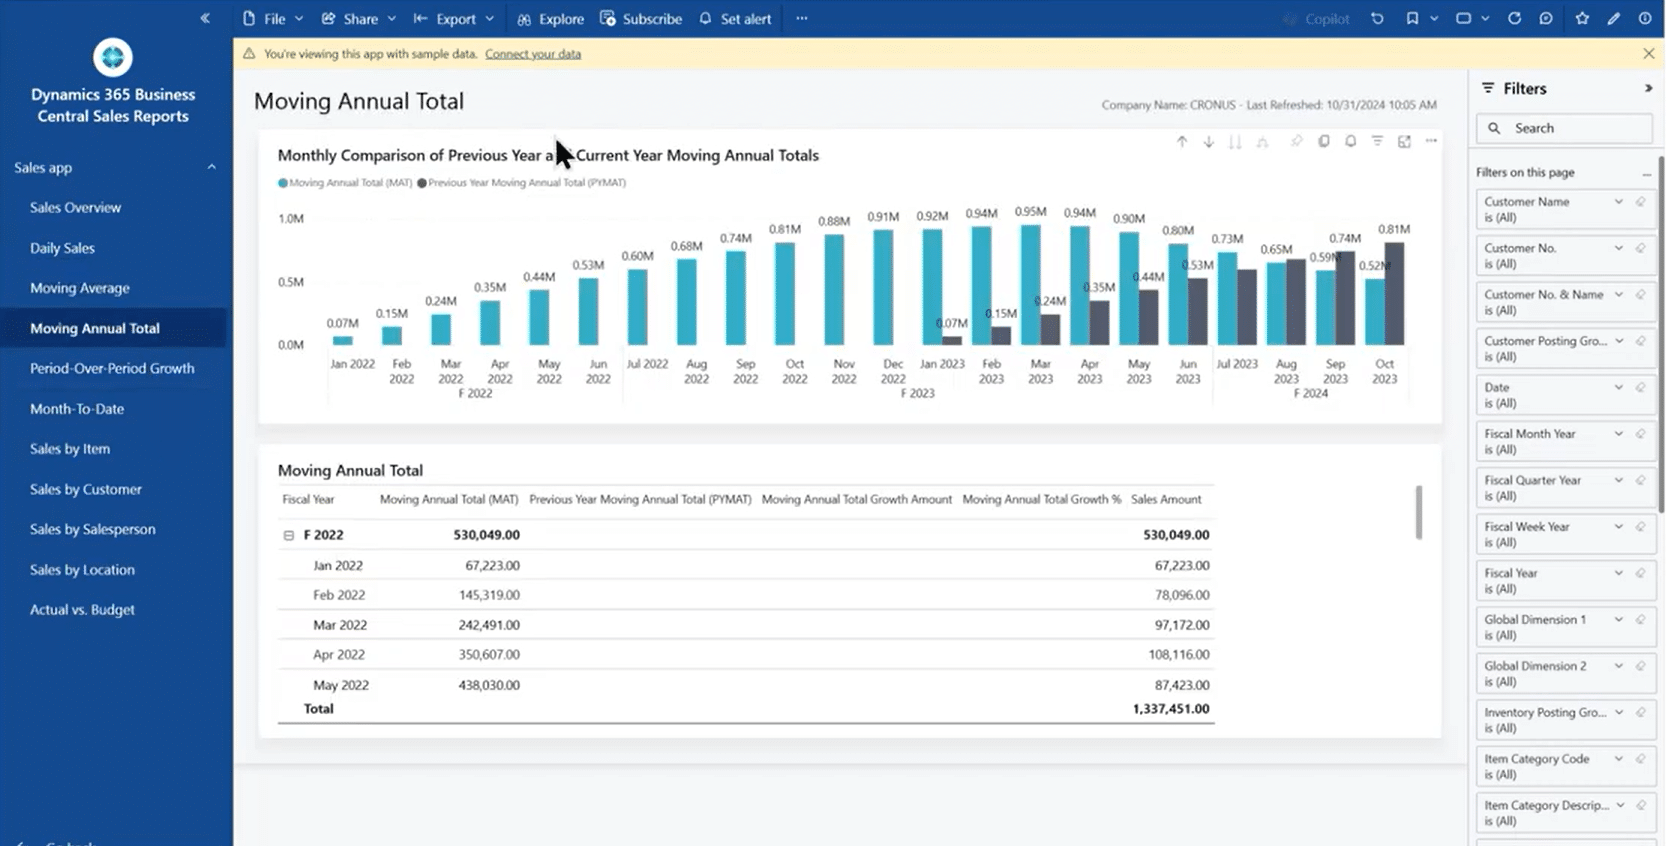
Task: Open the File menu
Action: coord(273,19)
